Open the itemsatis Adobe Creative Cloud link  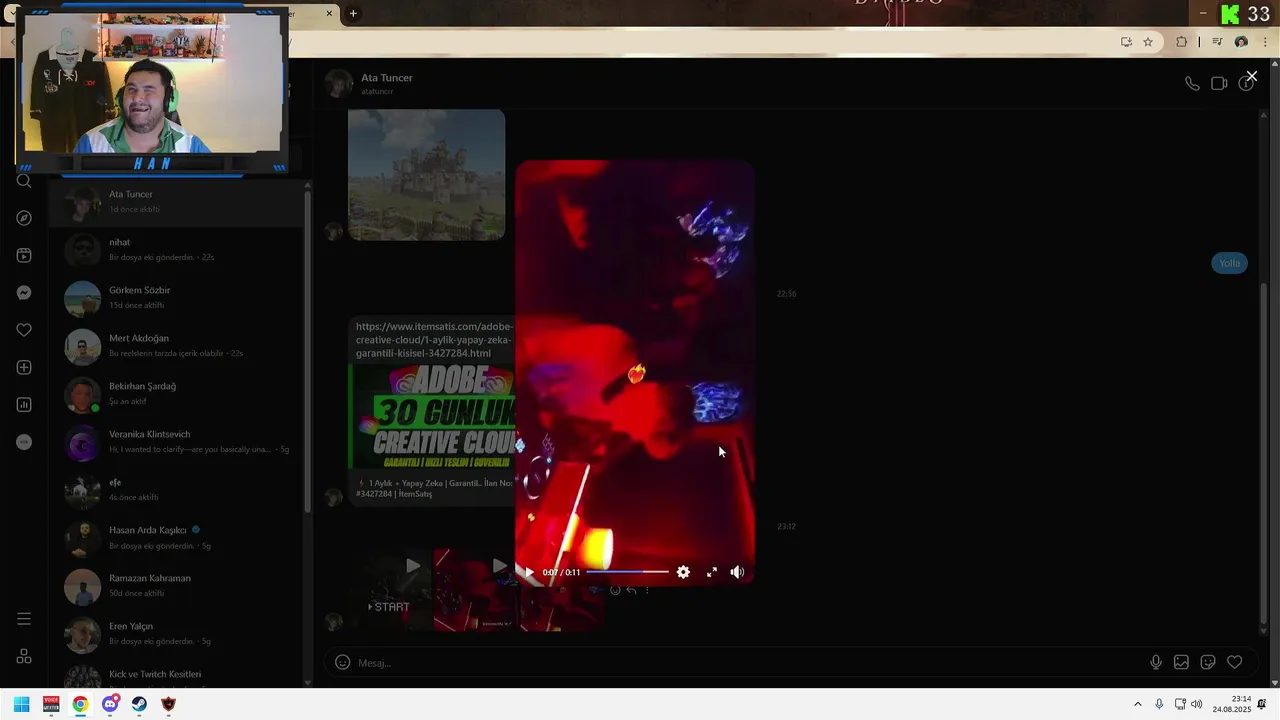click(x=434, y=340)
